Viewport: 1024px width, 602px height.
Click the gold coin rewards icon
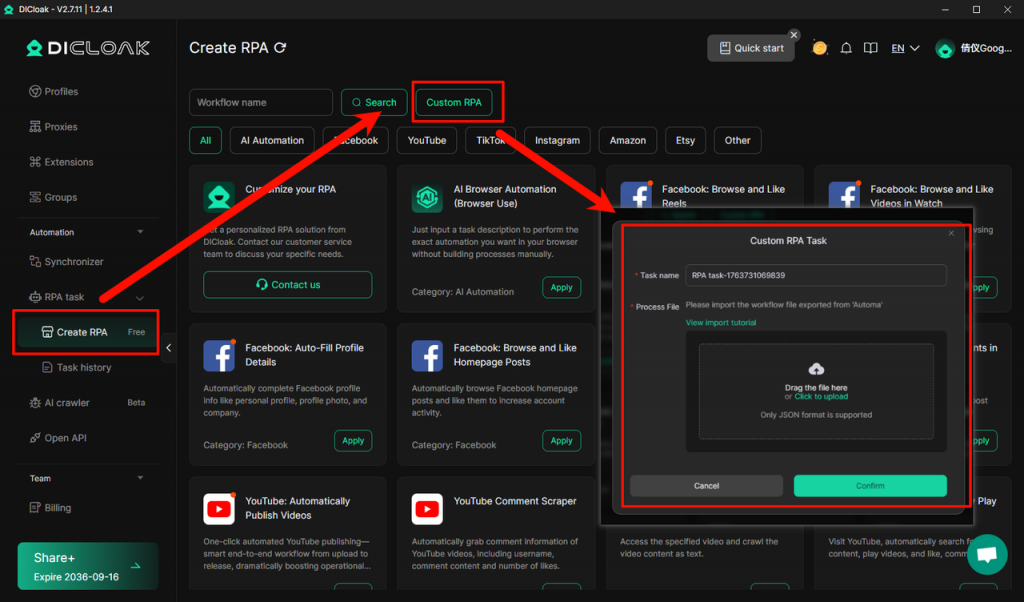pos(820,48)
